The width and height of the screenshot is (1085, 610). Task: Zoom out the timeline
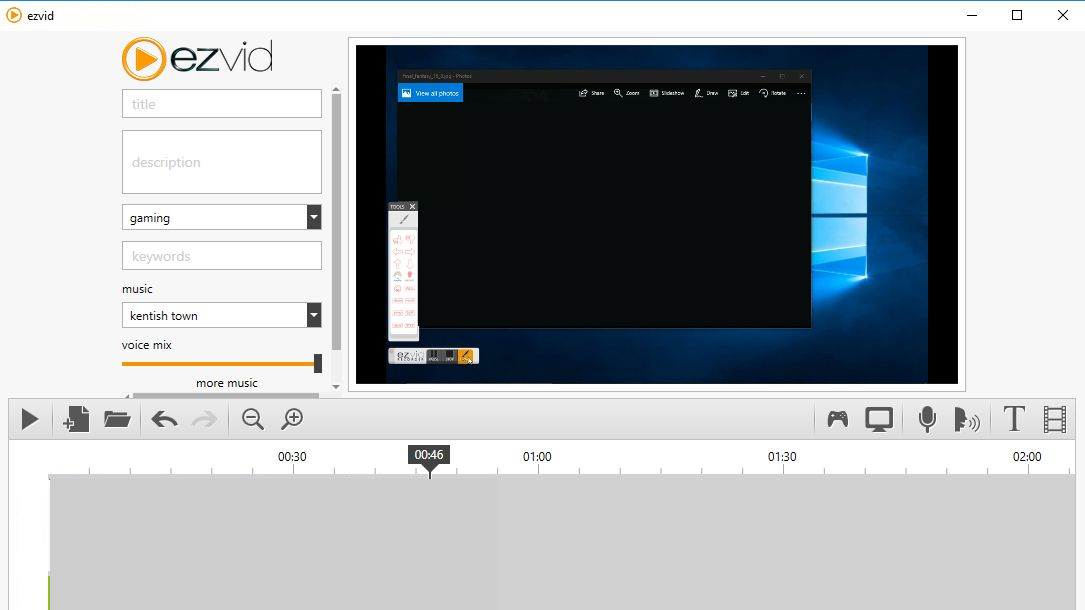pyautogui.click(x=253, y=419)
